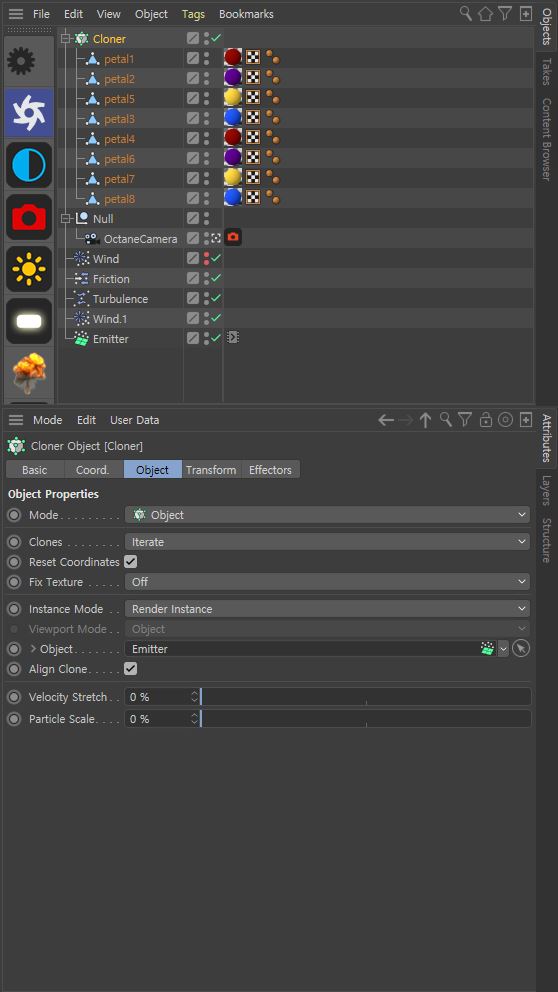Viewport: 558px width, 992px height.
Task: Select the red camera icon in sidebar
Action: [29, 217]
